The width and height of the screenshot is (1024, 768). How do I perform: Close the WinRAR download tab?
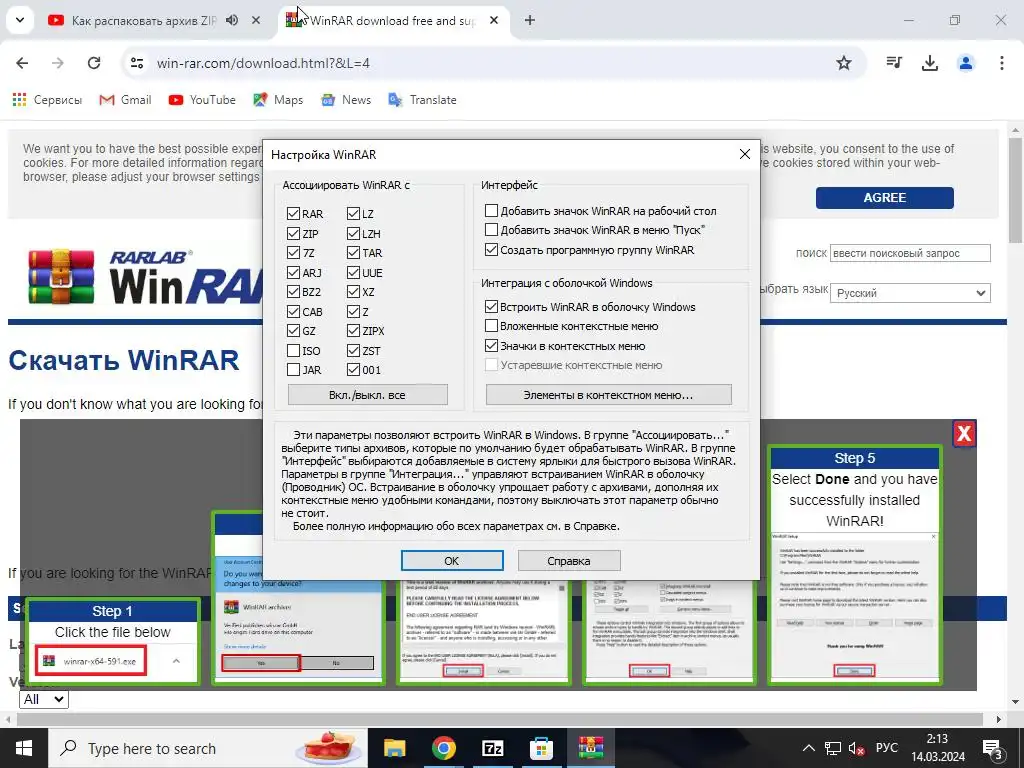pos(494,20)
